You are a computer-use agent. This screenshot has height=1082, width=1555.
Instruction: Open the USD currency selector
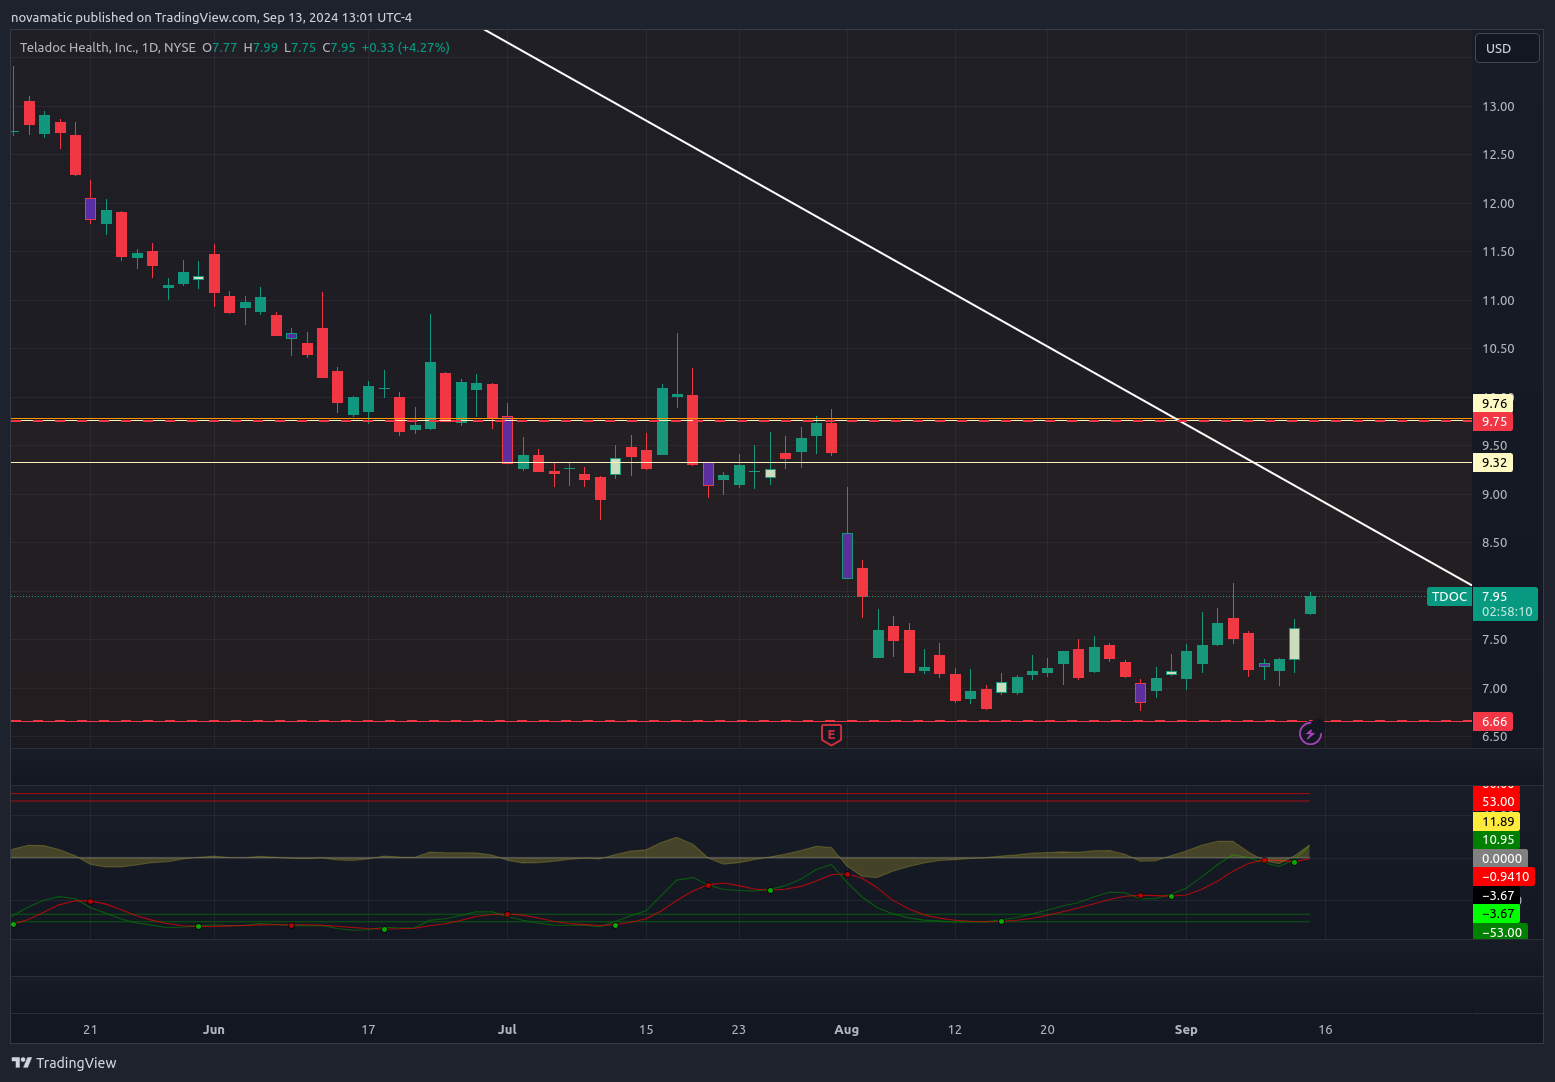click(x=1507, y=48)
